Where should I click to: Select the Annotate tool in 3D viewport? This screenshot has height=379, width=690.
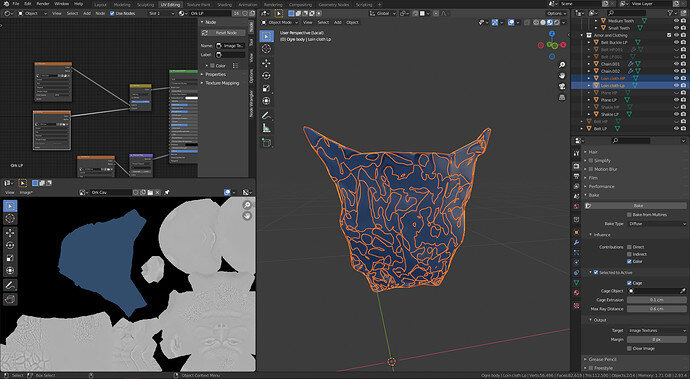point(266,115)
